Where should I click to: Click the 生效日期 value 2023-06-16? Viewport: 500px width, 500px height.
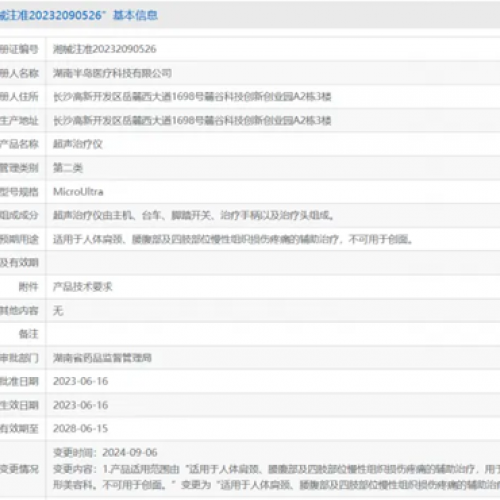click(81, 405)
